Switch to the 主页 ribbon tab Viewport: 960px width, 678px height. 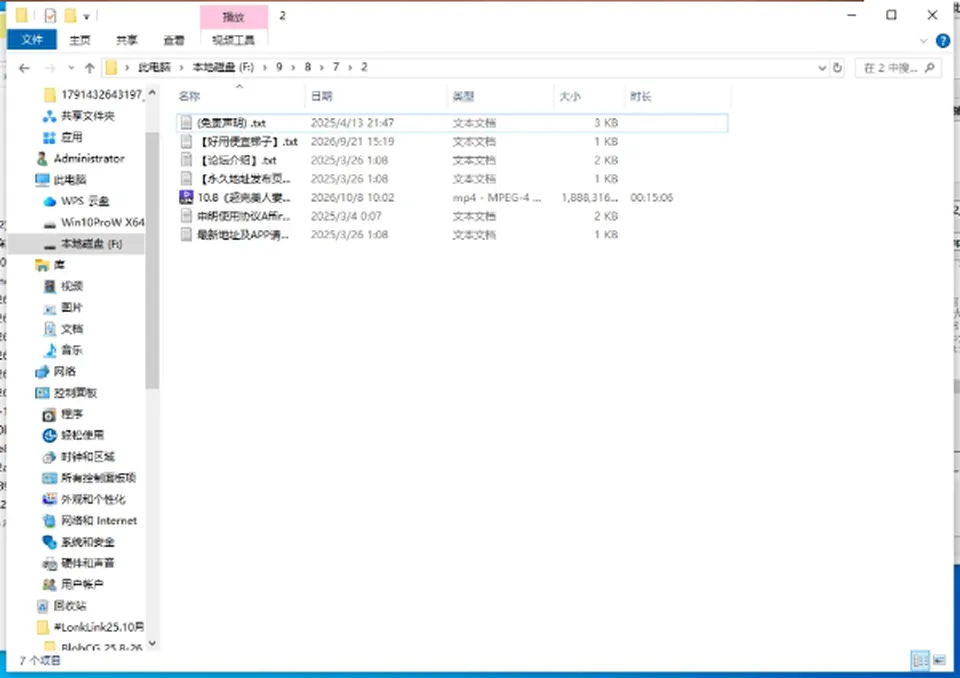[x=80, y=40]
